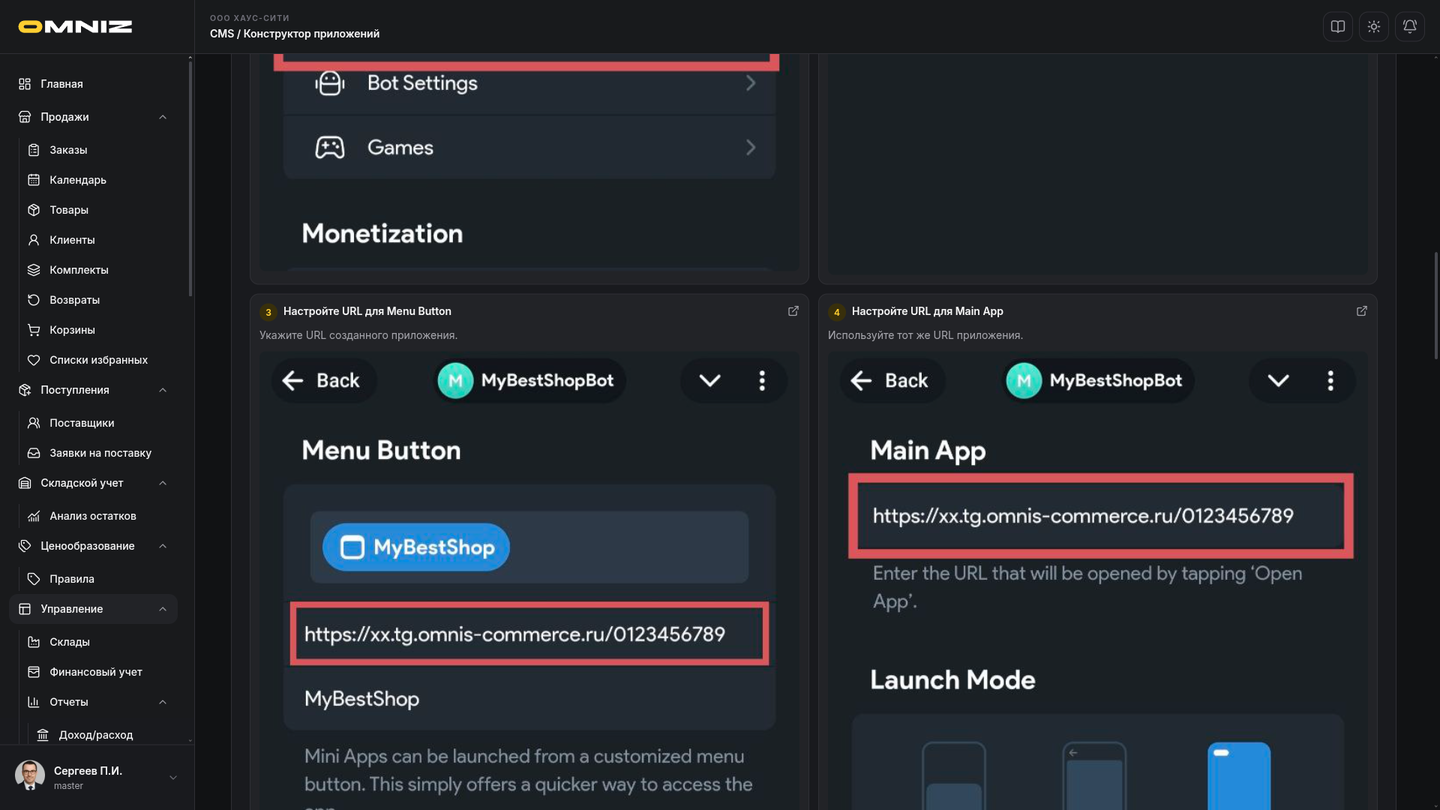Click the Главная grid icon
This screenshot has height=810, width=1440.
25,84
